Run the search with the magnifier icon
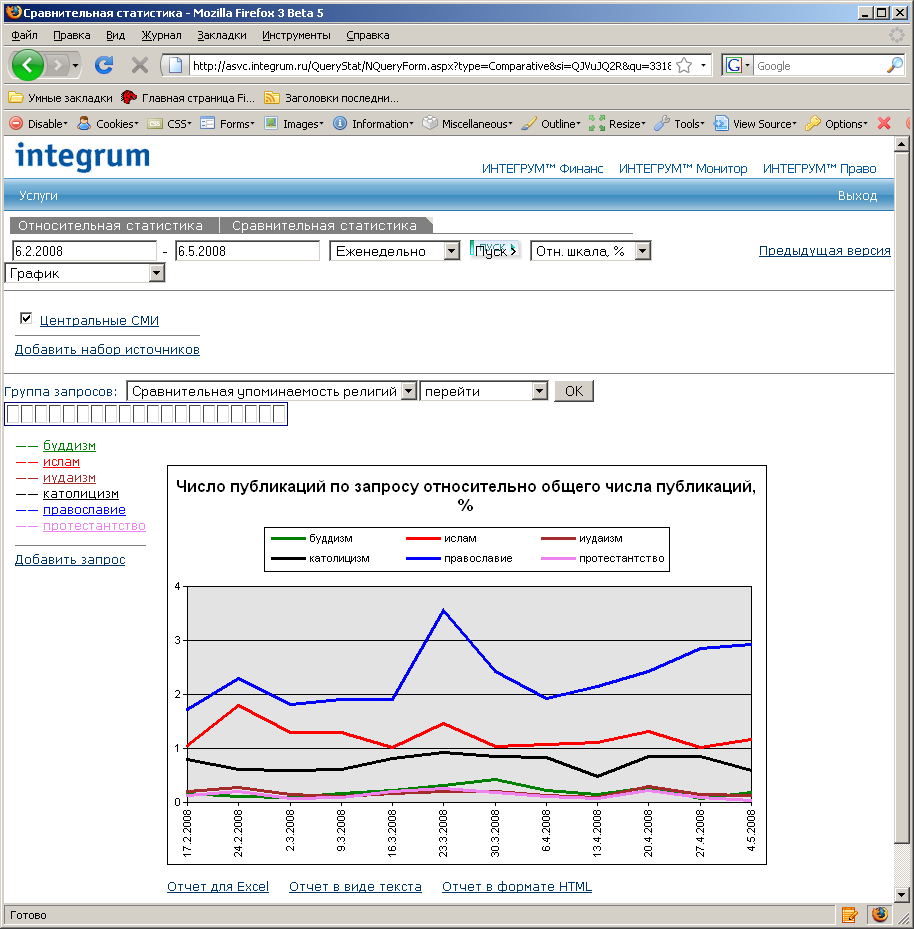The height and width of the screenshot is (929, 914). pyautogui.click(x=894, y=65)
